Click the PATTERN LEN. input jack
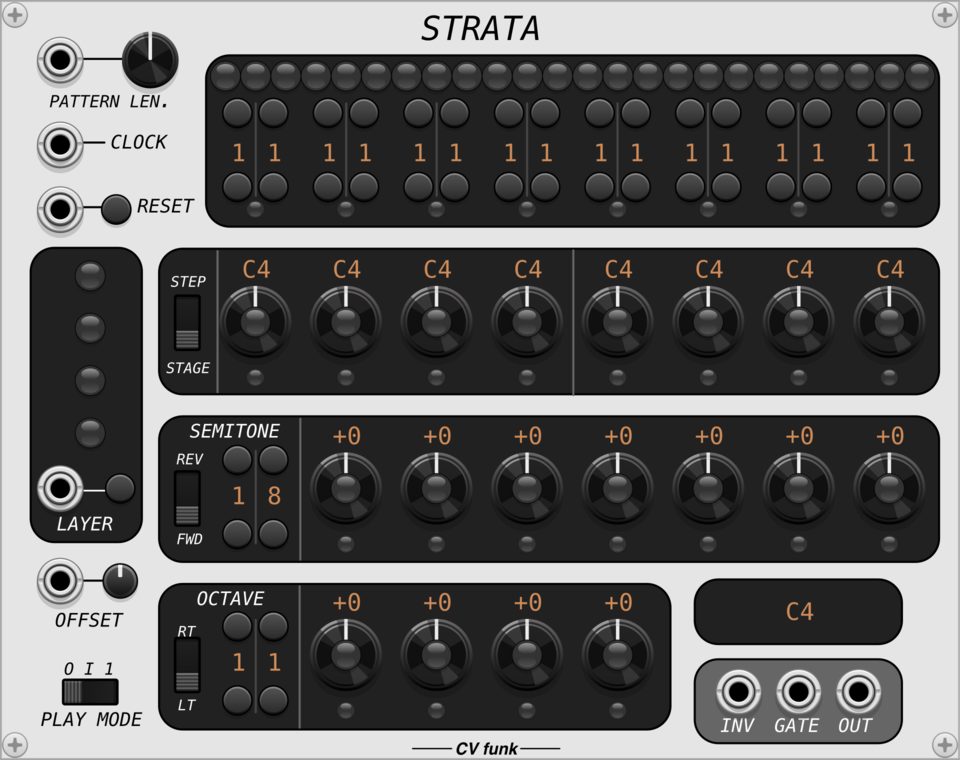The image size is (960, 760). (59, 60)
